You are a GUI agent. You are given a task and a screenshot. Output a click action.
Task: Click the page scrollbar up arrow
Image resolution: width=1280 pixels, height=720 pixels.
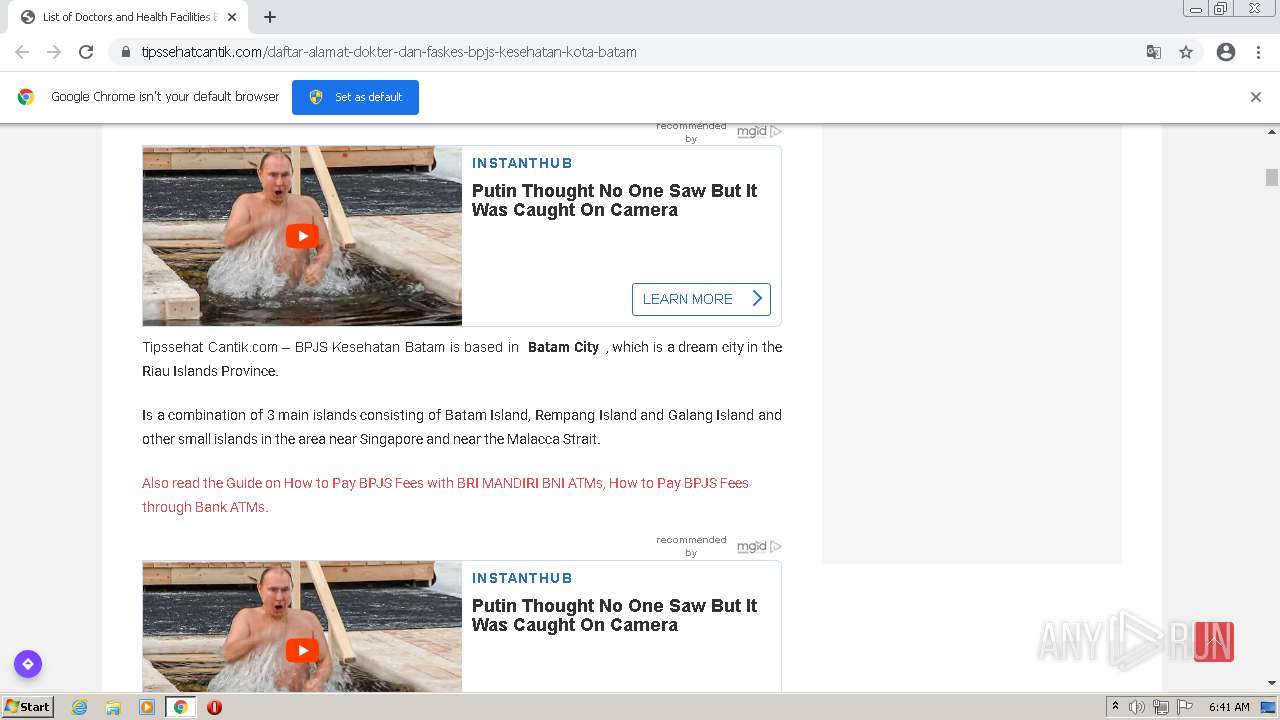pos(1272,132)
